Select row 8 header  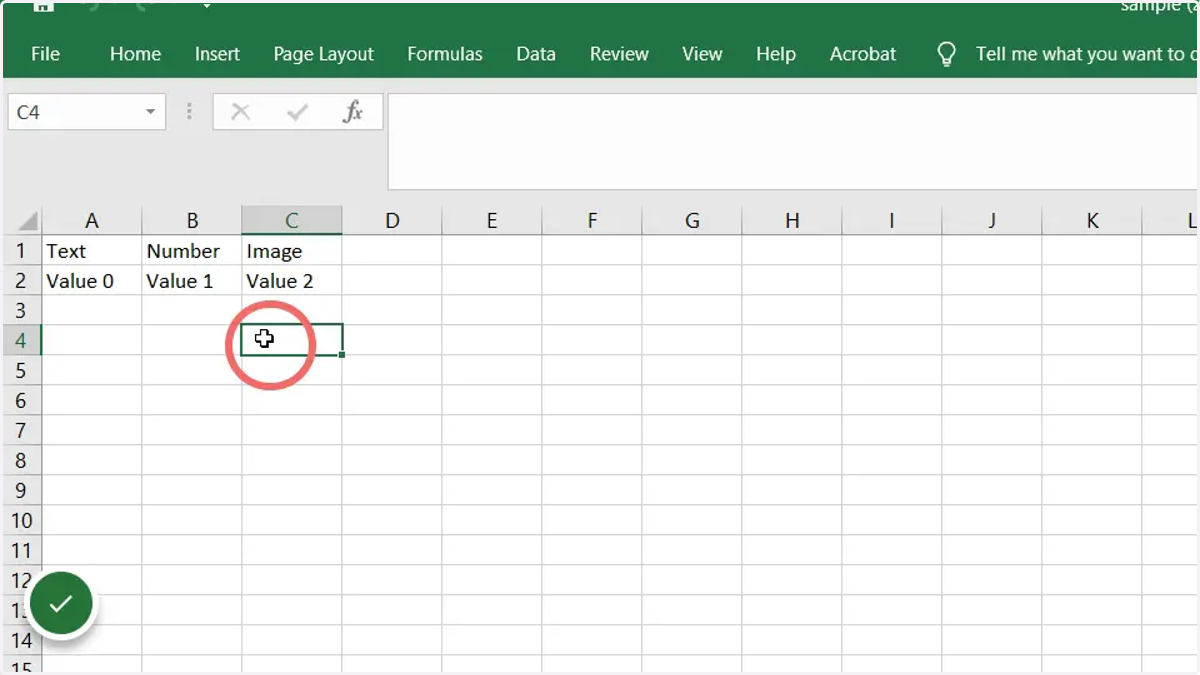[x=22, y=461]
